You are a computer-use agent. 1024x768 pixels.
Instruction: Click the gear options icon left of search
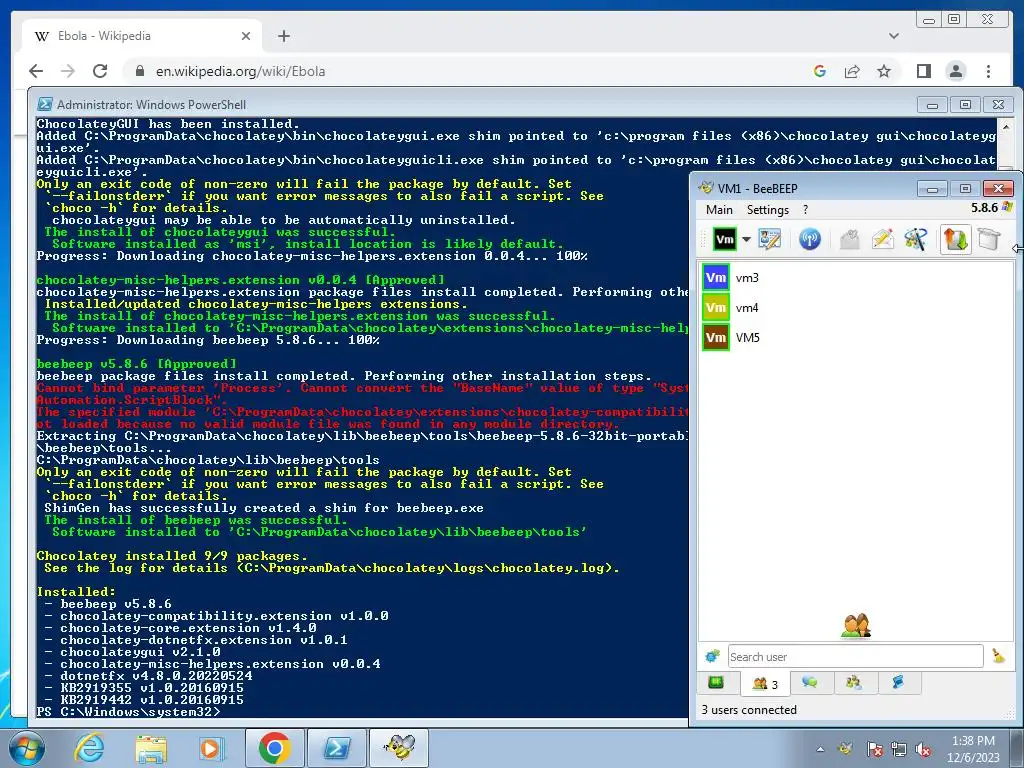712,656
